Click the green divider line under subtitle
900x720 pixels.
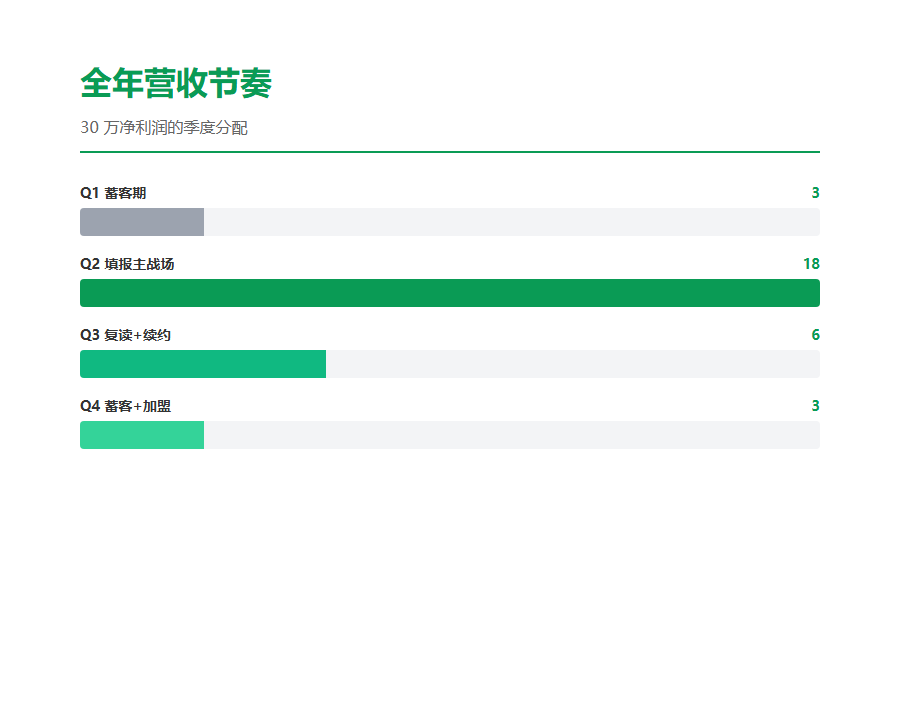coord(450,152)
